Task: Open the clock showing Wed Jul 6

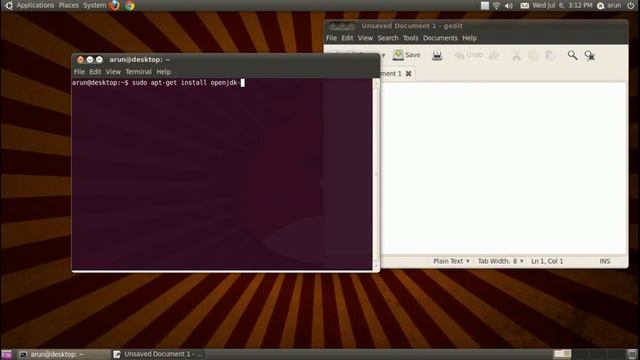Action: coord(562,5)
